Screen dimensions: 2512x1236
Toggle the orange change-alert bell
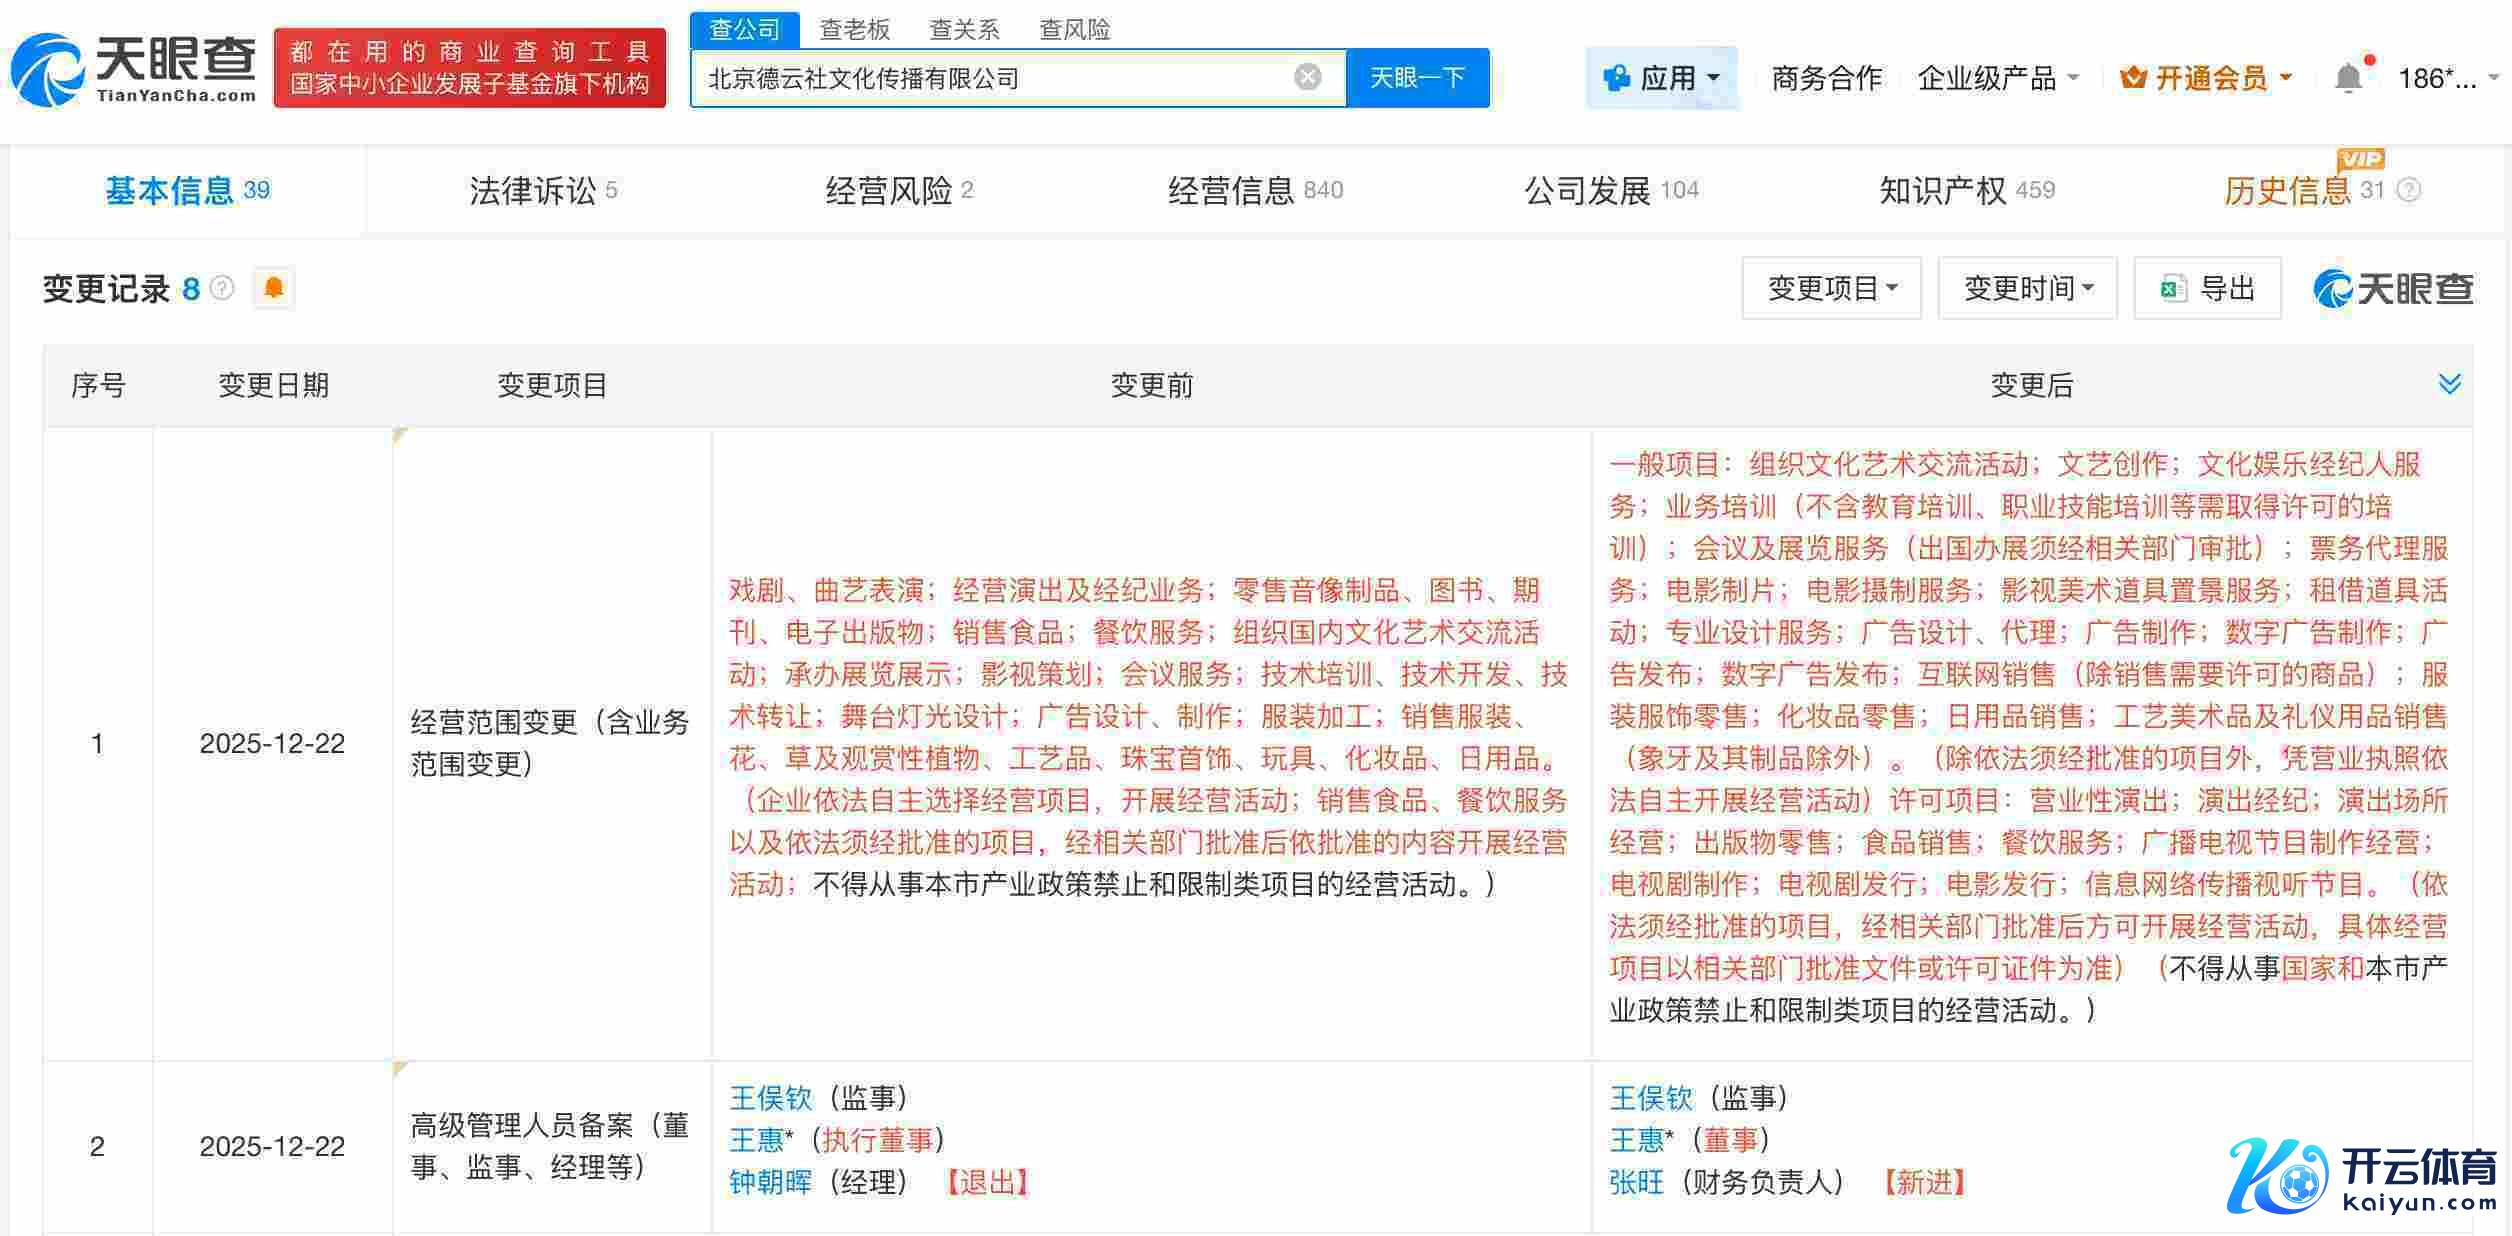pos(273,289)
